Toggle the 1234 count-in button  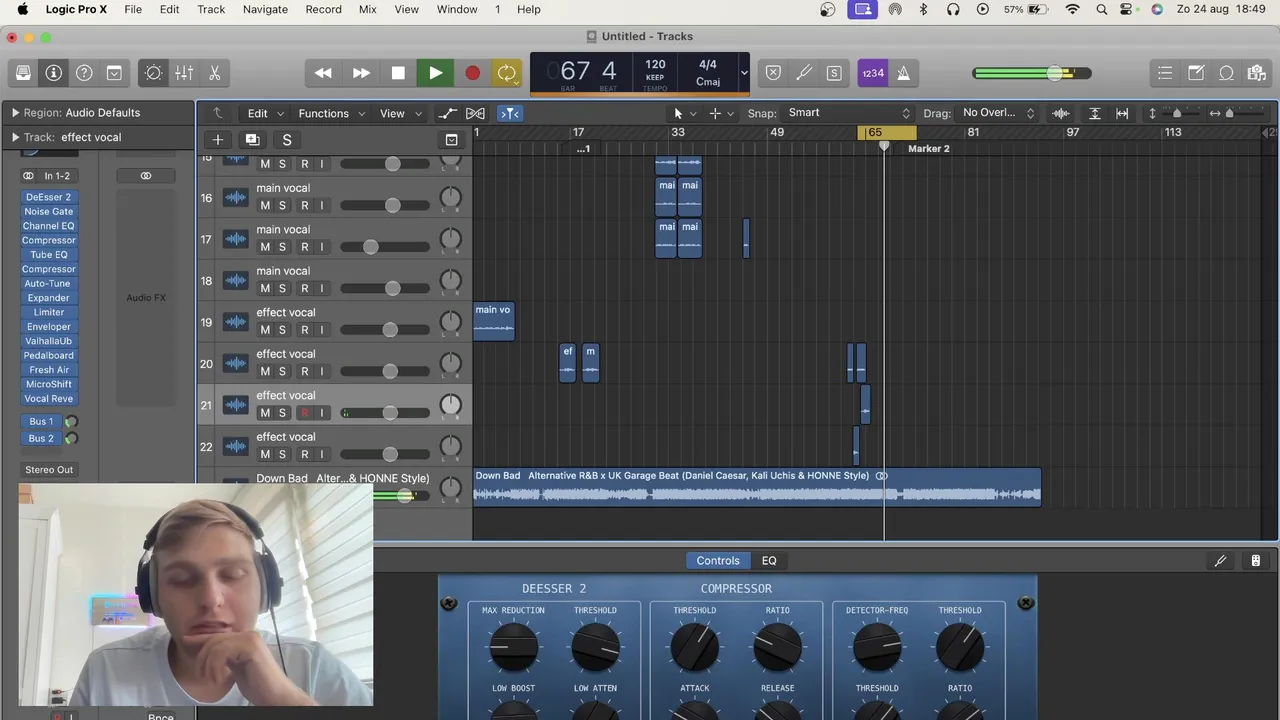pos(873,73)
